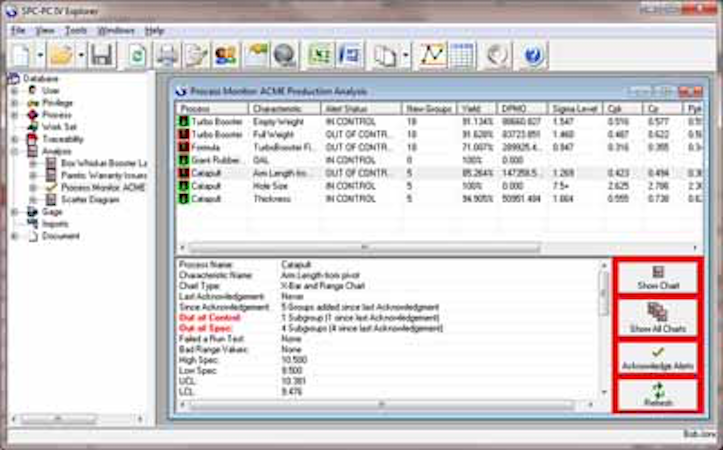
Task: Open the View menu
Action: click(45, 31)
